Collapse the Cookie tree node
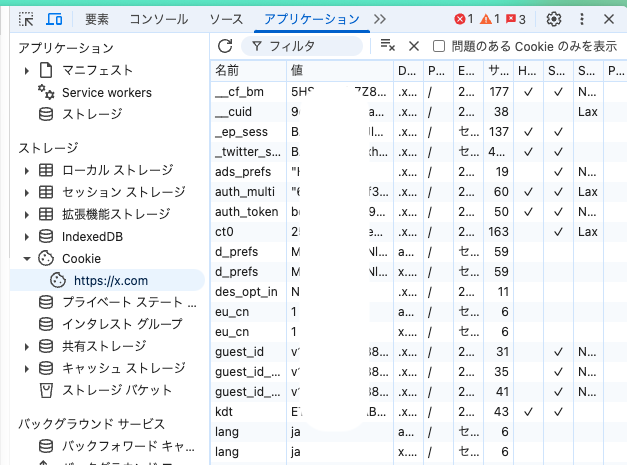Image resolution: width=627 pixels, height=465 pixels. 27,258
